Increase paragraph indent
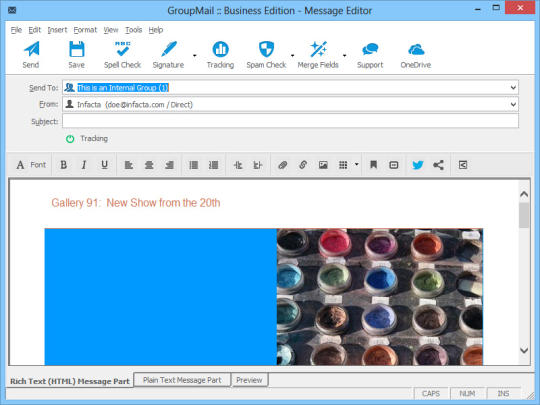 [258, 165]
